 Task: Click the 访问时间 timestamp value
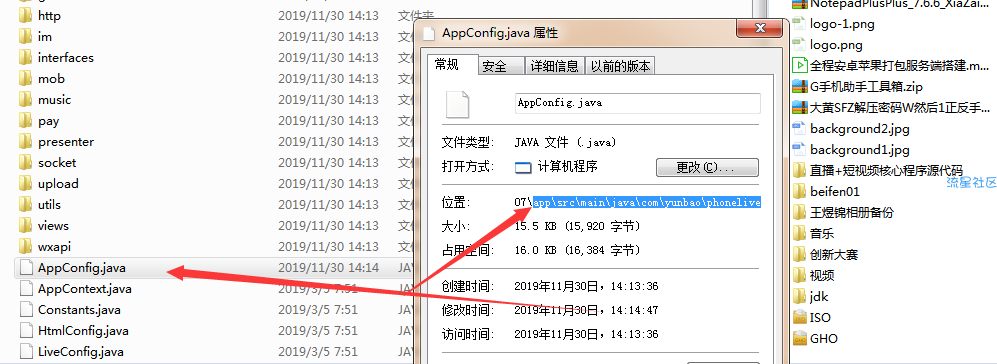point(586,333)
